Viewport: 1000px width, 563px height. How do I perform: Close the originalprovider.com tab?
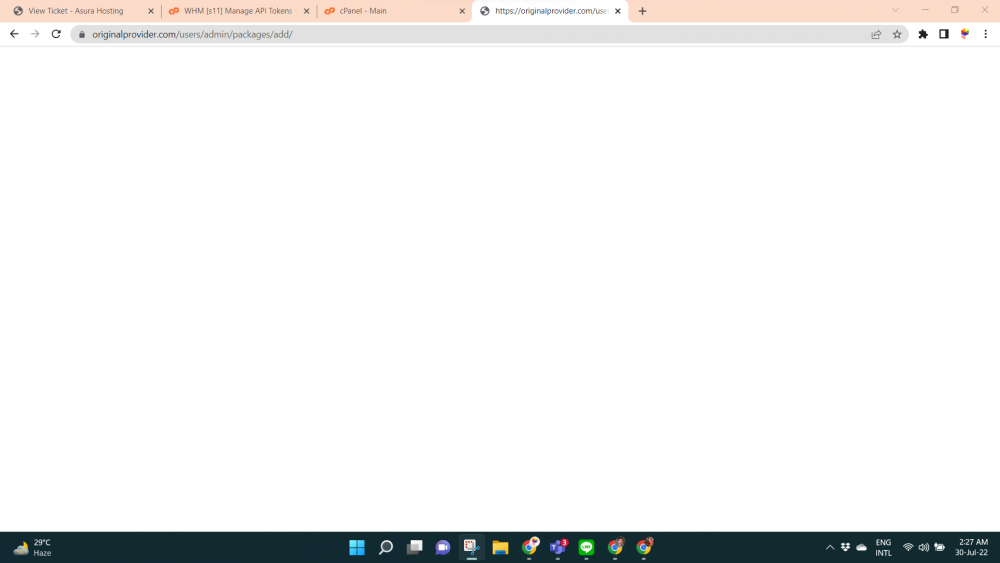pos(618,11)
